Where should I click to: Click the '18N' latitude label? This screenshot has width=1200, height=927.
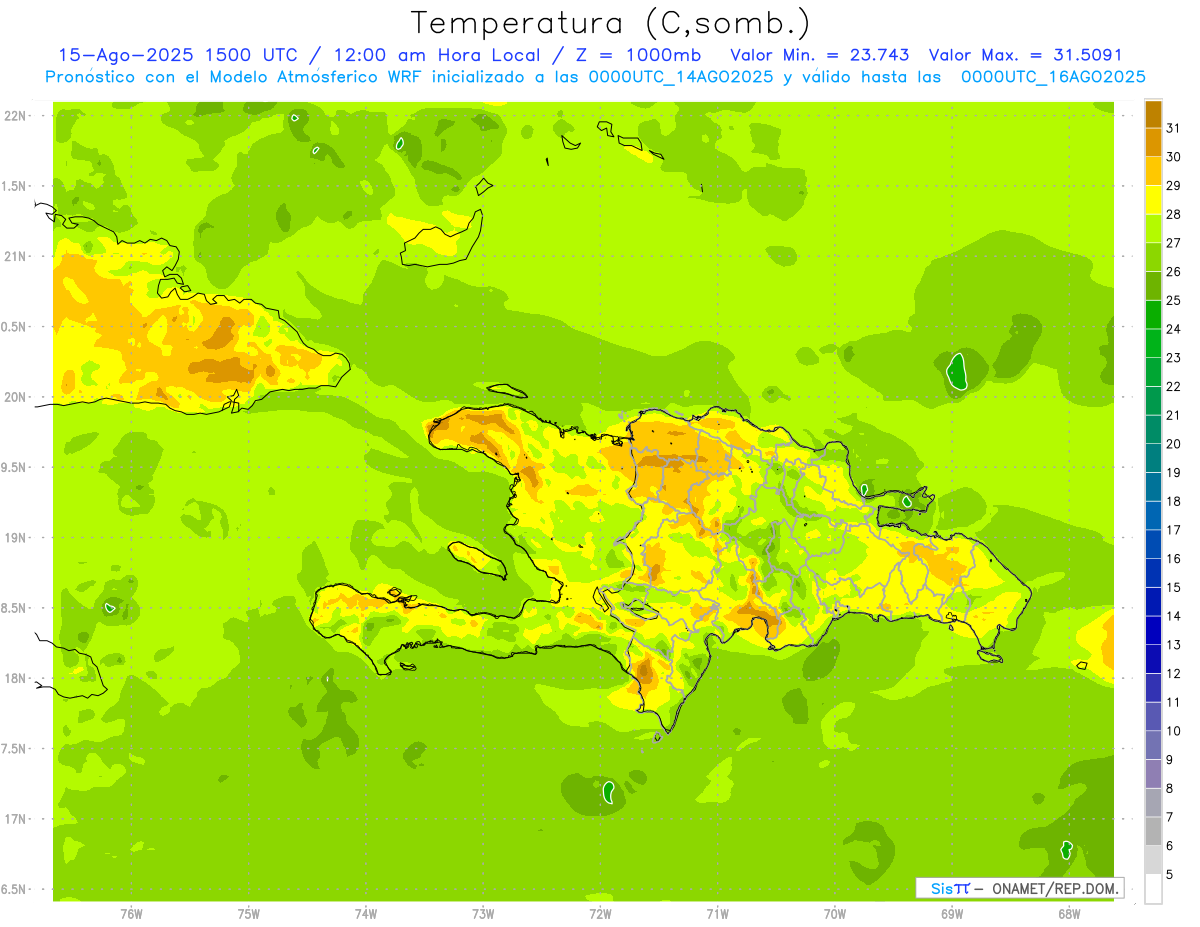(x=15, y=678)
